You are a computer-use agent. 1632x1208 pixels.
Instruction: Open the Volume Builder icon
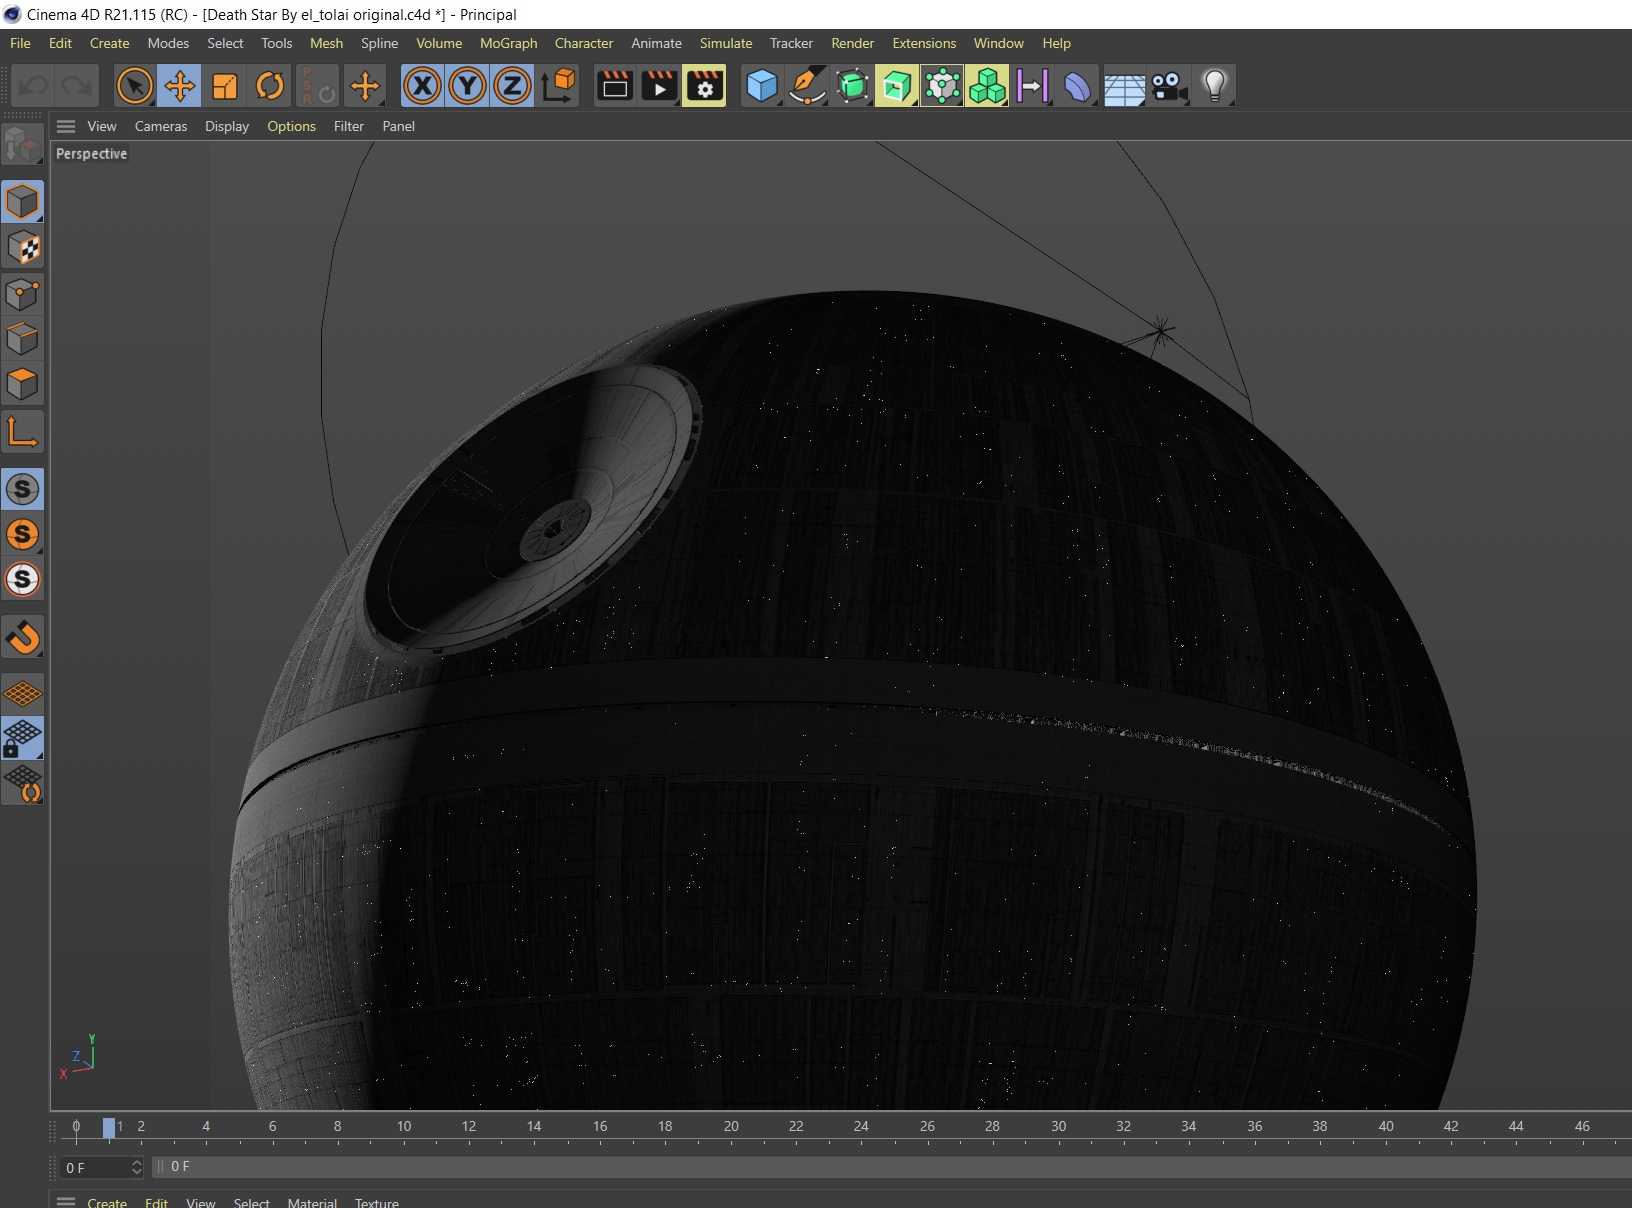(987, 86)
